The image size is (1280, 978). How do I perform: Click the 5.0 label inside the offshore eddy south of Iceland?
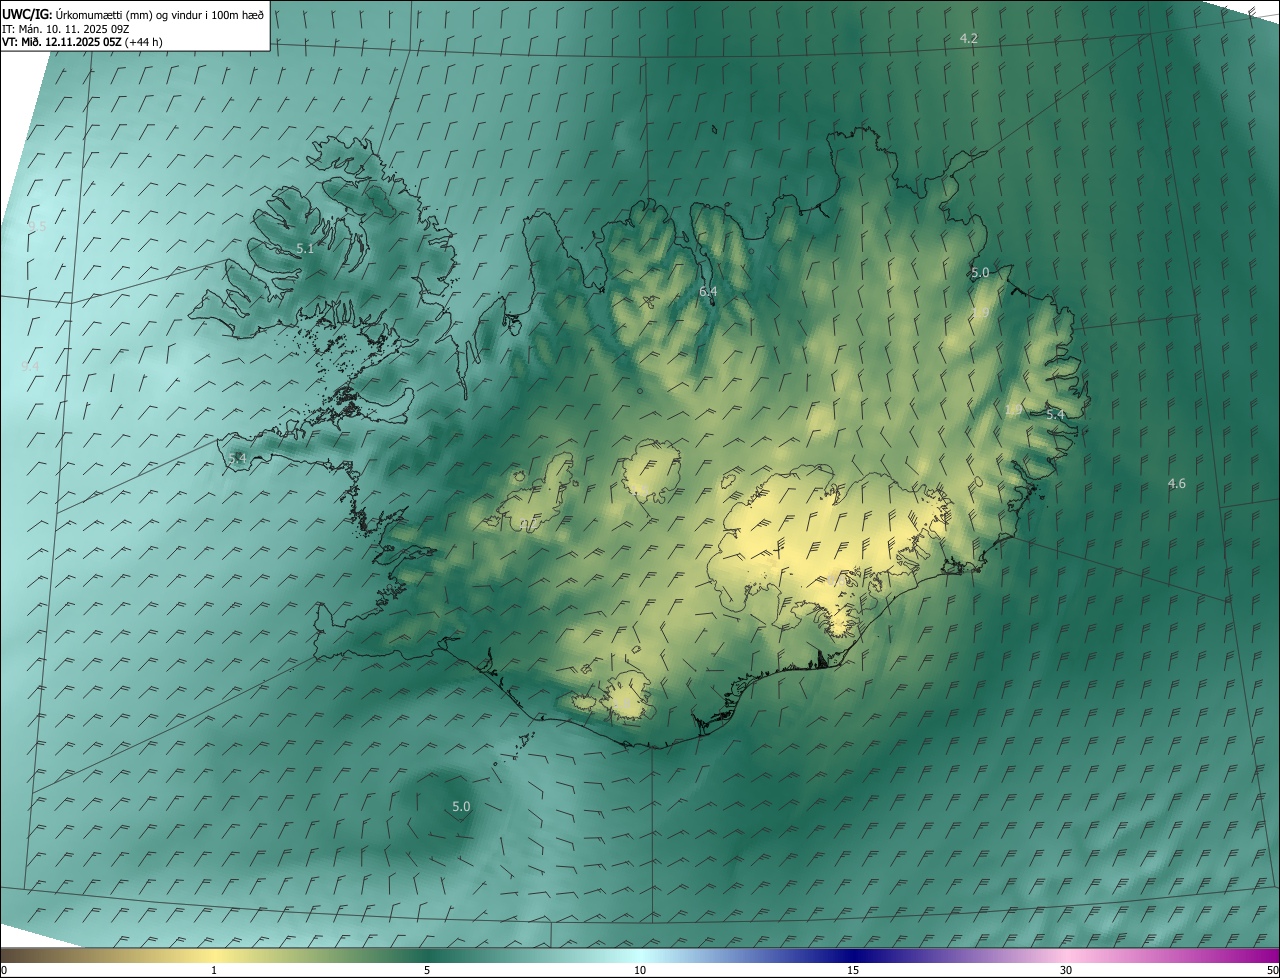coord(461,806)
